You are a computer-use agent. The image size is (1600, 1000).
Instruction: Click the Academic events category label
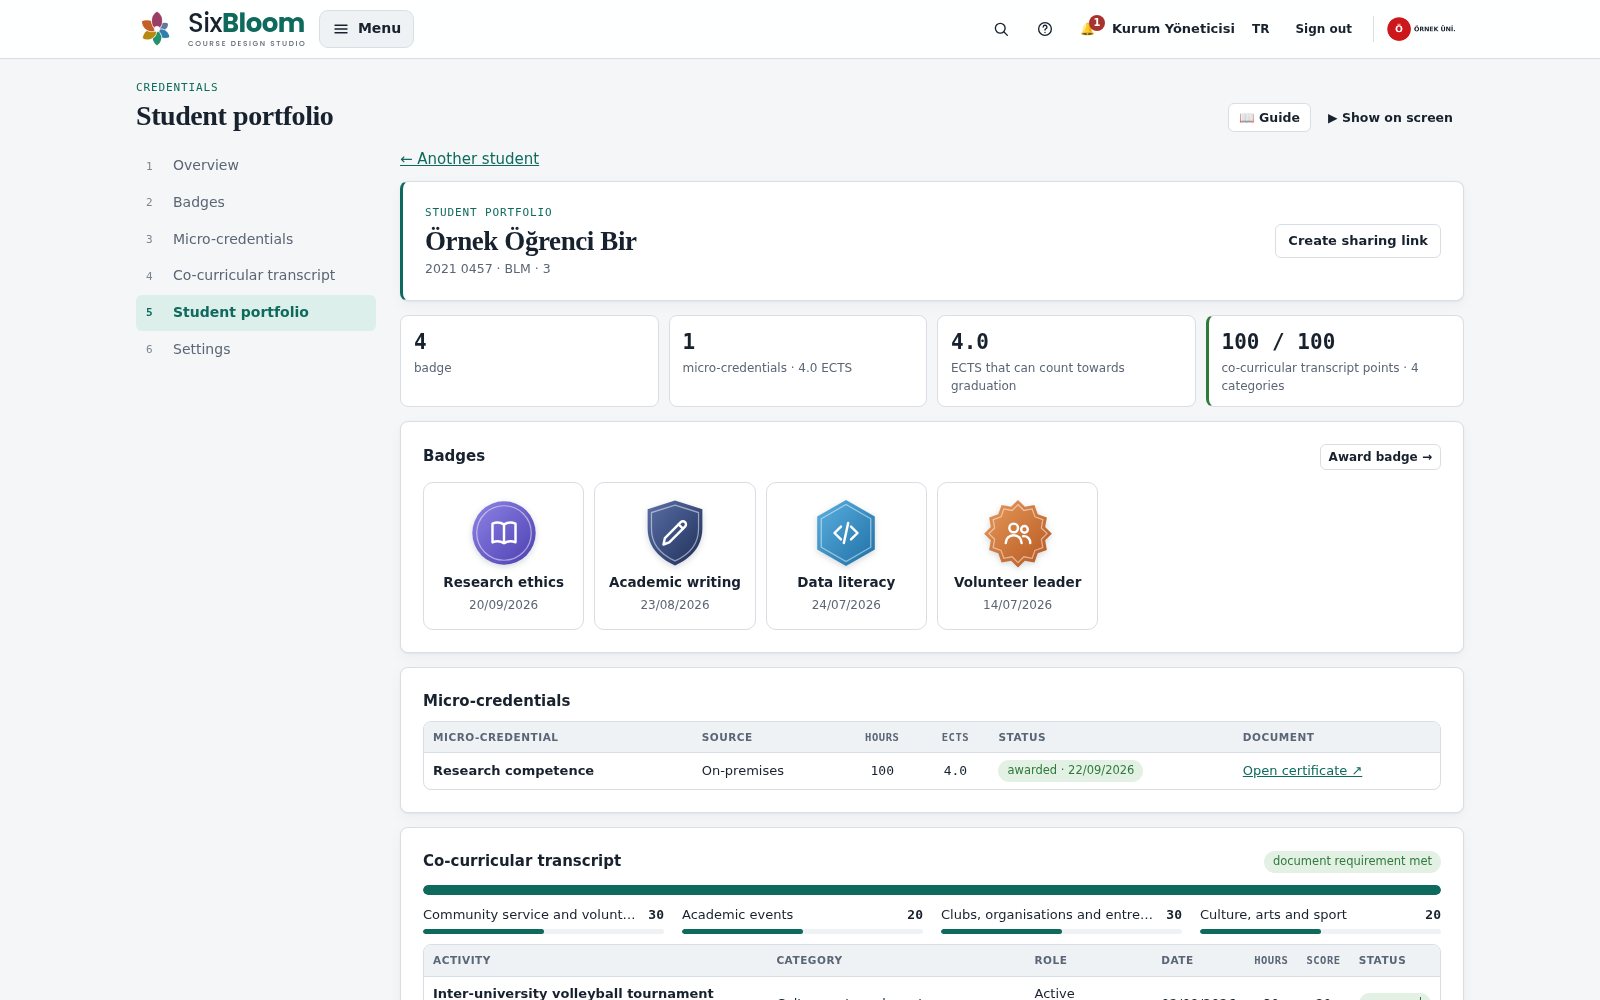point(737,914)
